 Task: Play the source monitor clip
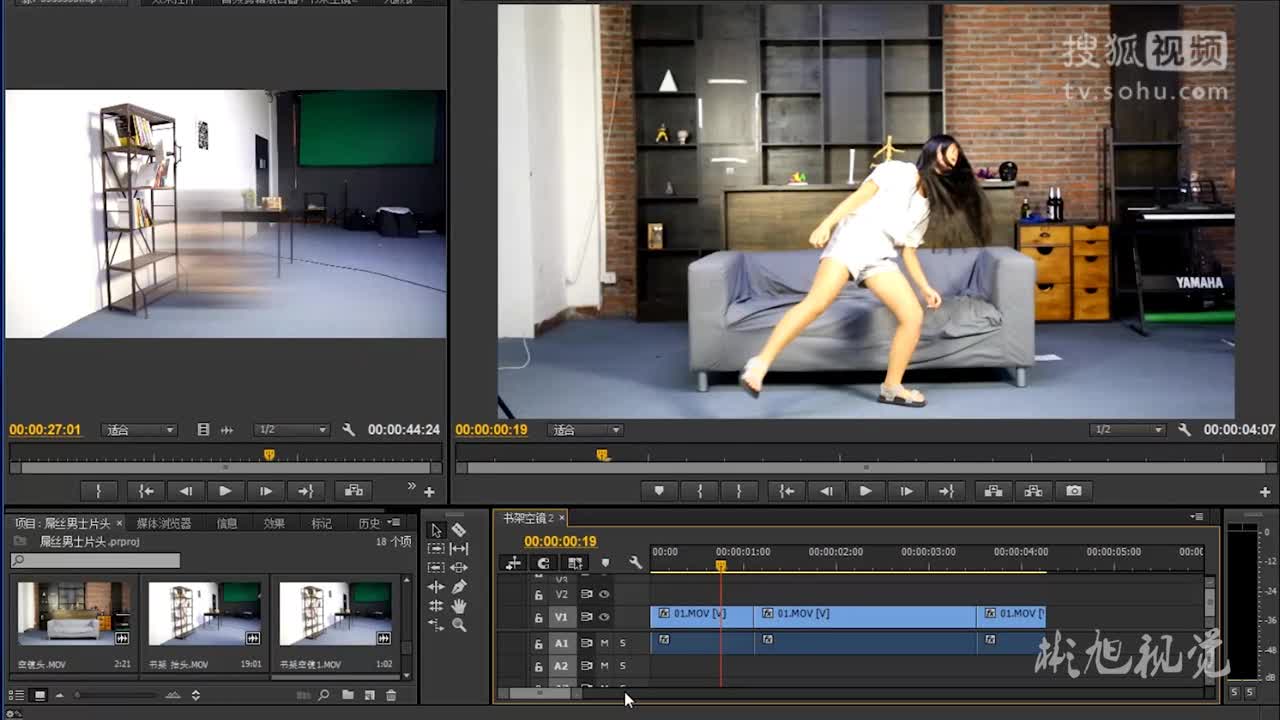(224, 491)
